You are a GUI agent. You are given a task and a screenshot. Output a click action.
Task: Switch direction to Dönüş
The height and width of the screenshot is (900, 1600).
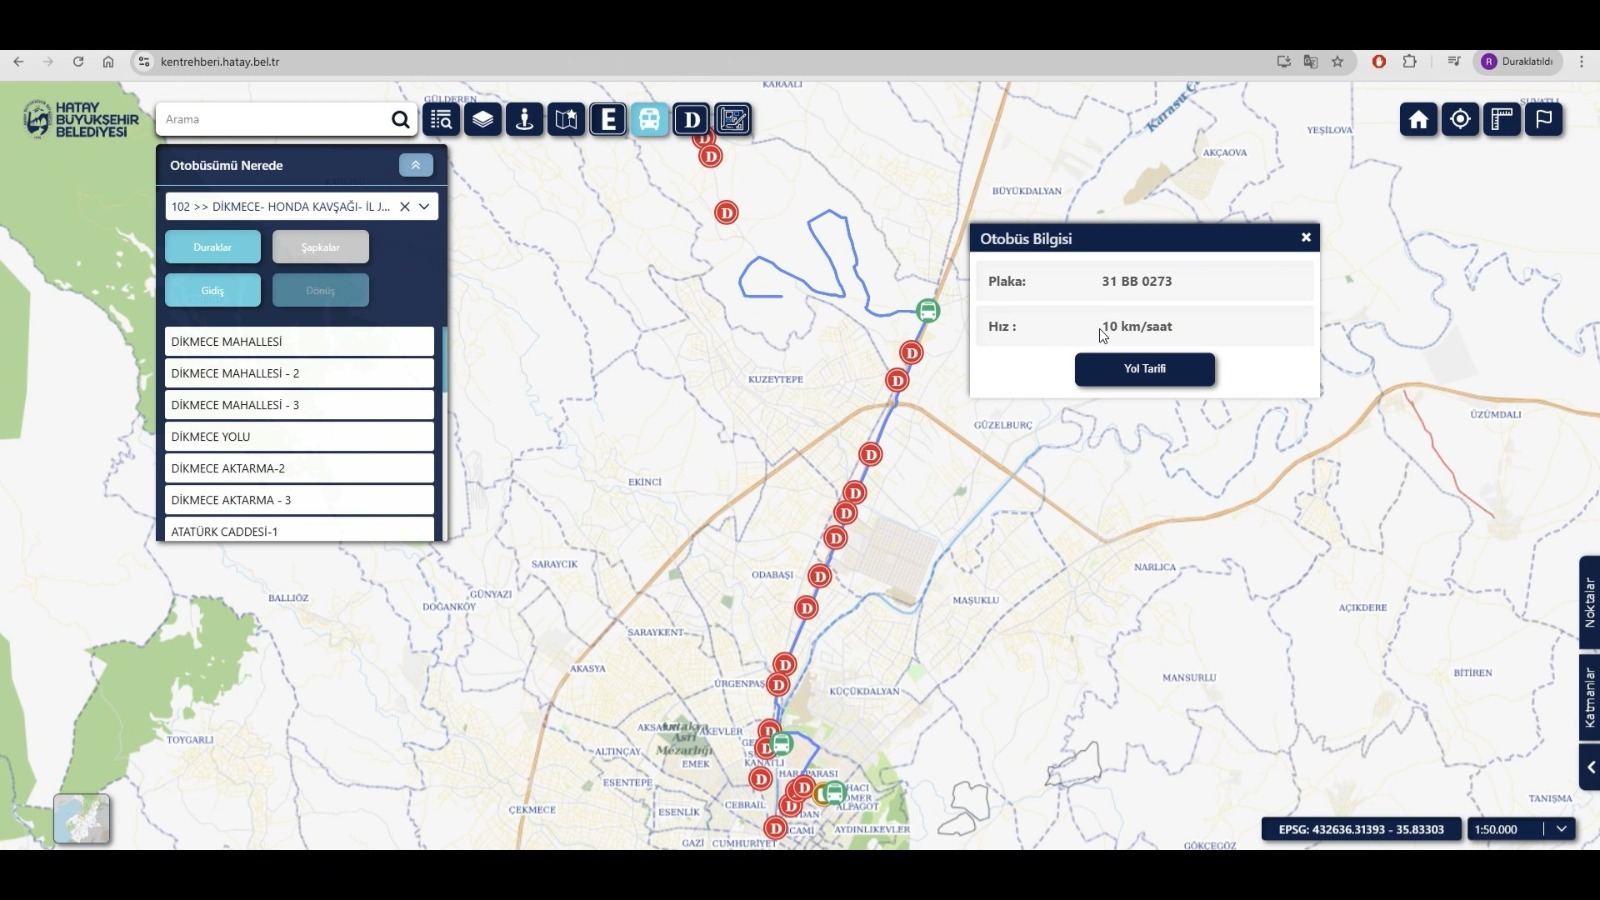(x=320, y=291)
